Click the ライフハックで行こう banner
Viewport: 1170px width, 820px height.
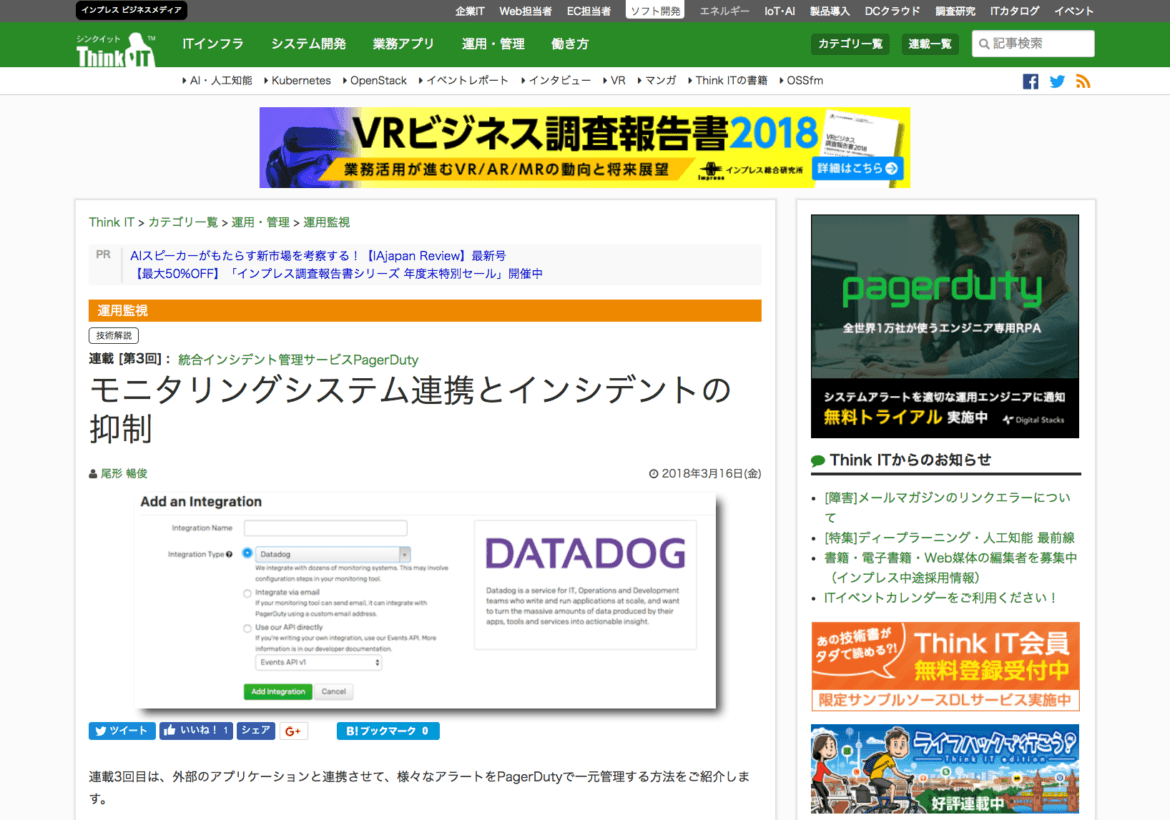(x=945, y=769)
